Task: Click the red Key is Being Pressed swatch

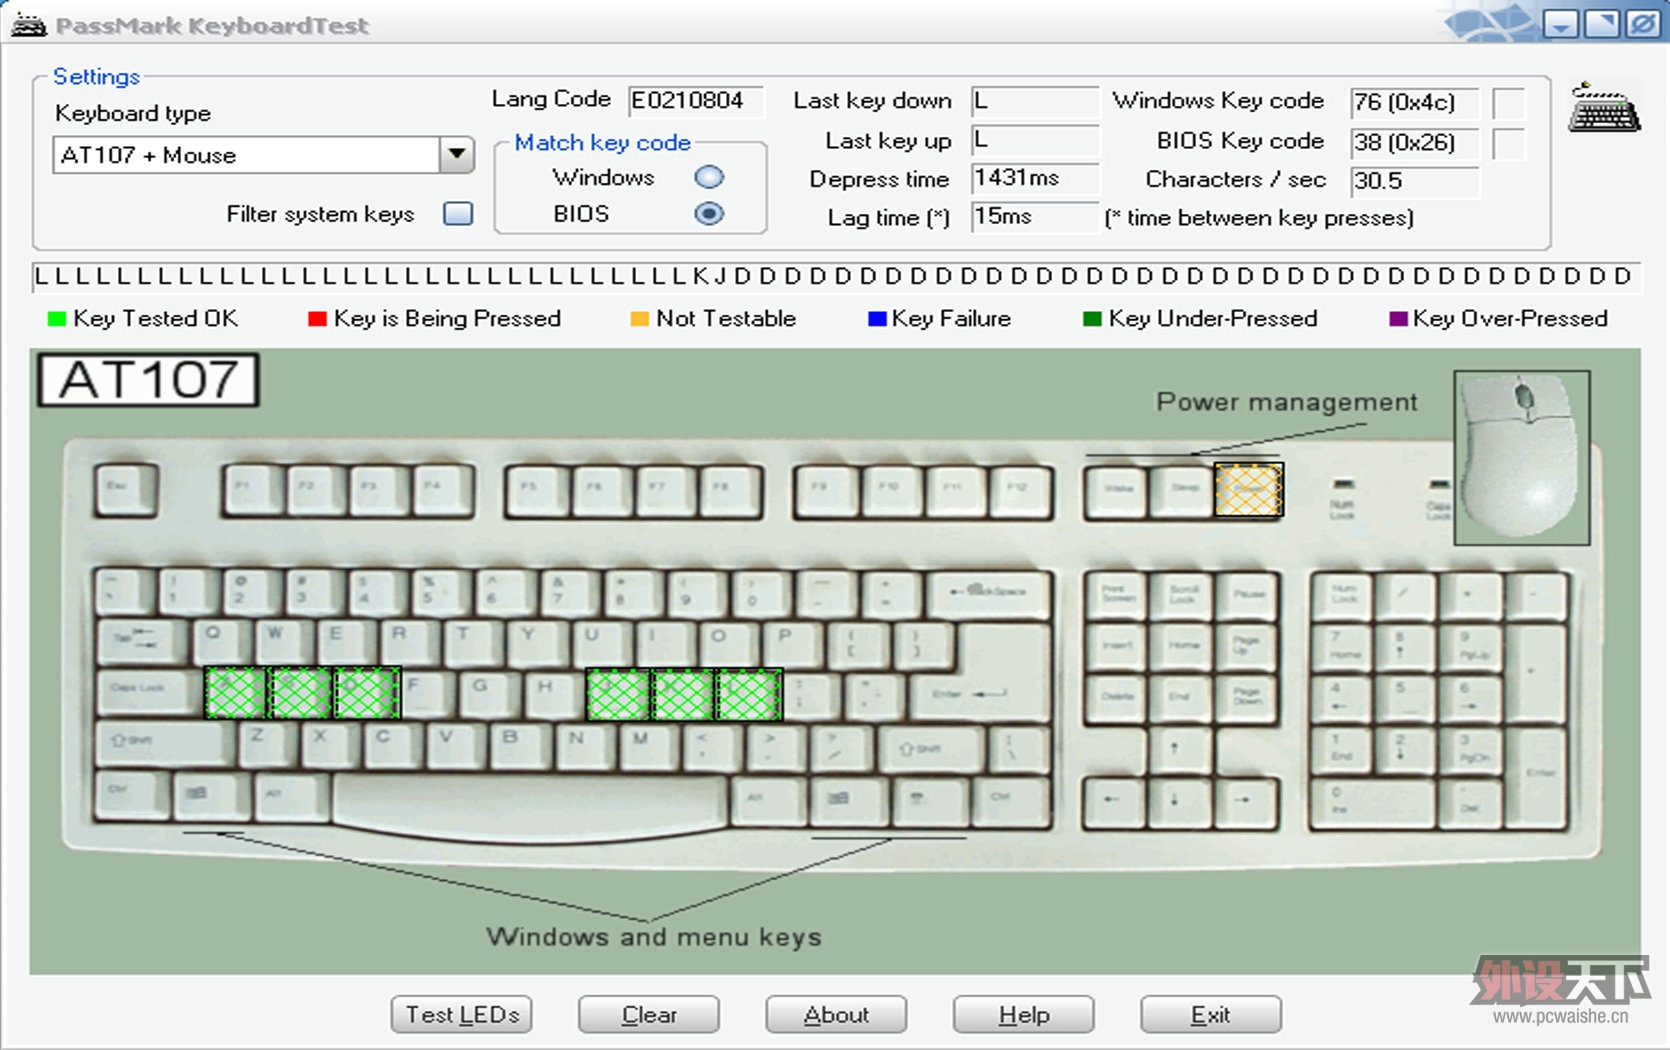Action: [x=318, y=319]
